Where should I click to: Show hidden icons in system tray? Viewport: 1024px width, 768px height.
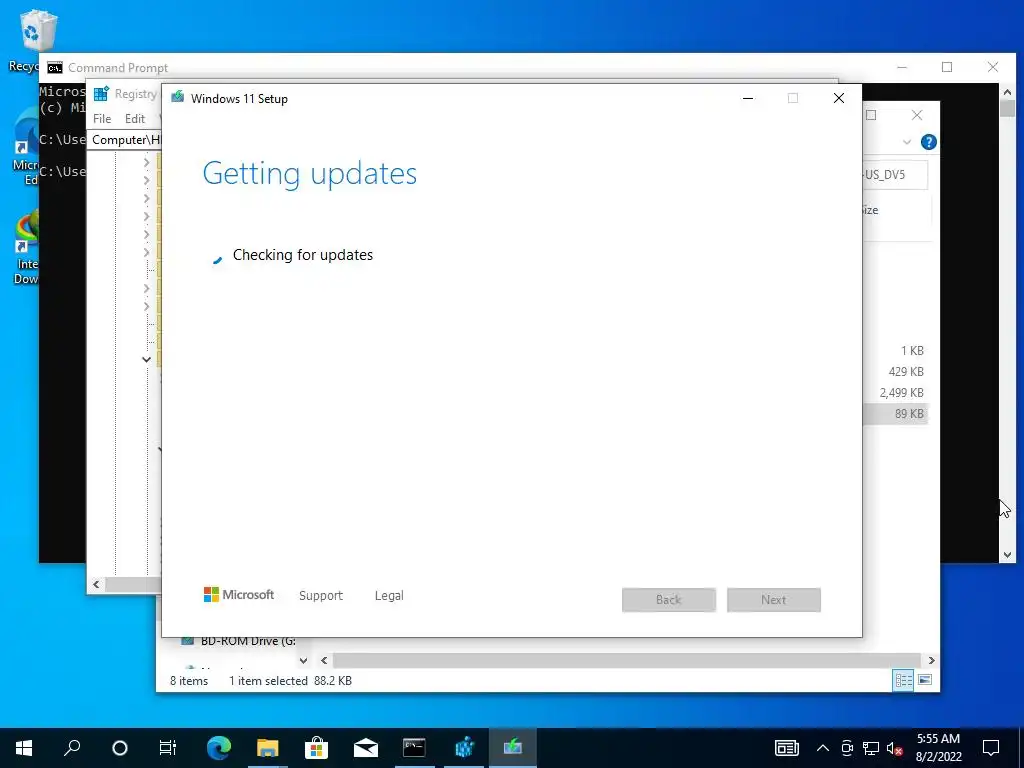[823, 748]
